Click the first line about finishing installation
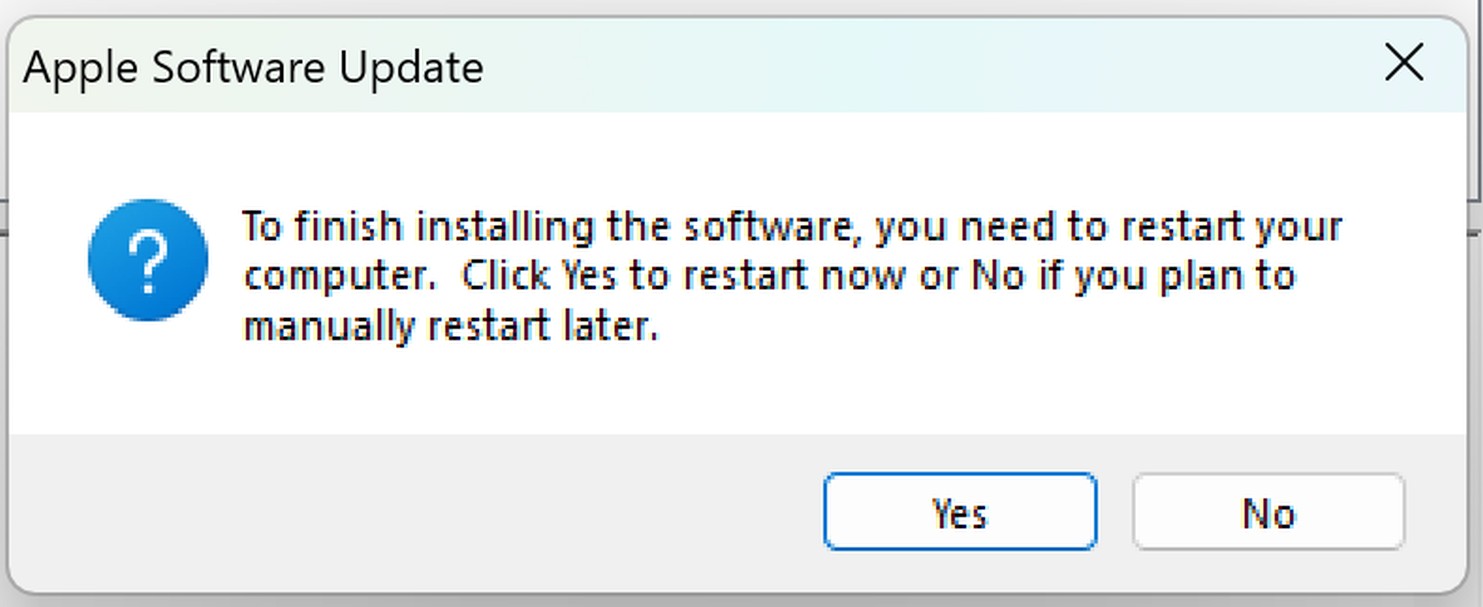 click(792, 227)
